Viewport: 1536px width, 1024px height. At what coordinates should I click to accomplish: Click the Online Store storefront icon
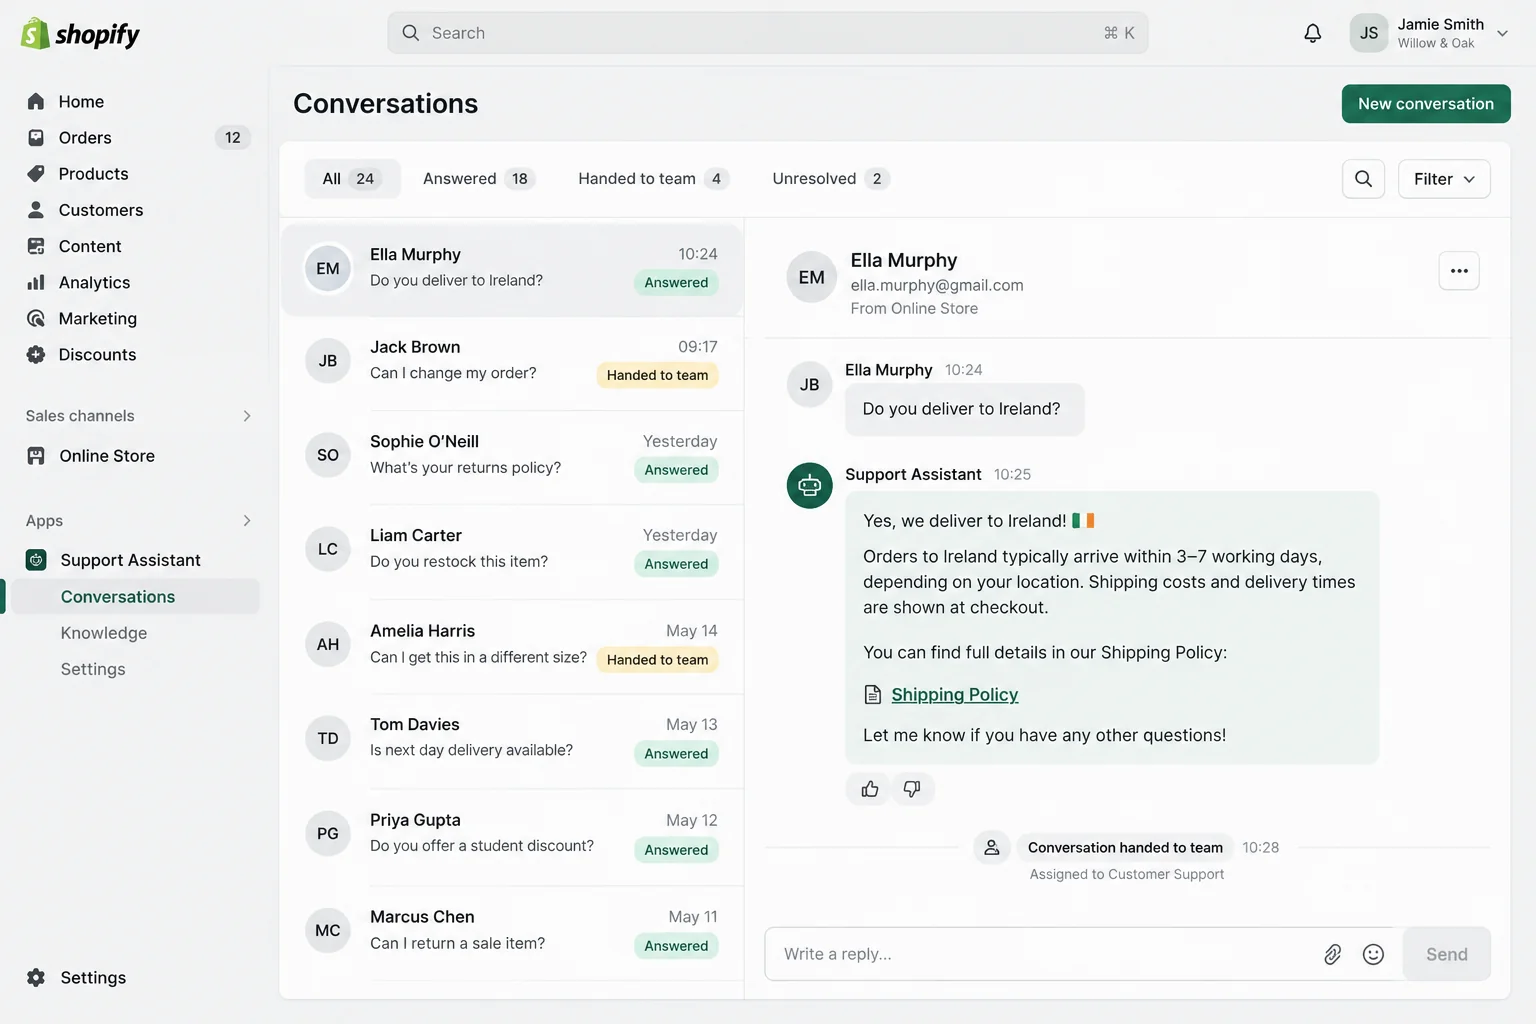36,456
